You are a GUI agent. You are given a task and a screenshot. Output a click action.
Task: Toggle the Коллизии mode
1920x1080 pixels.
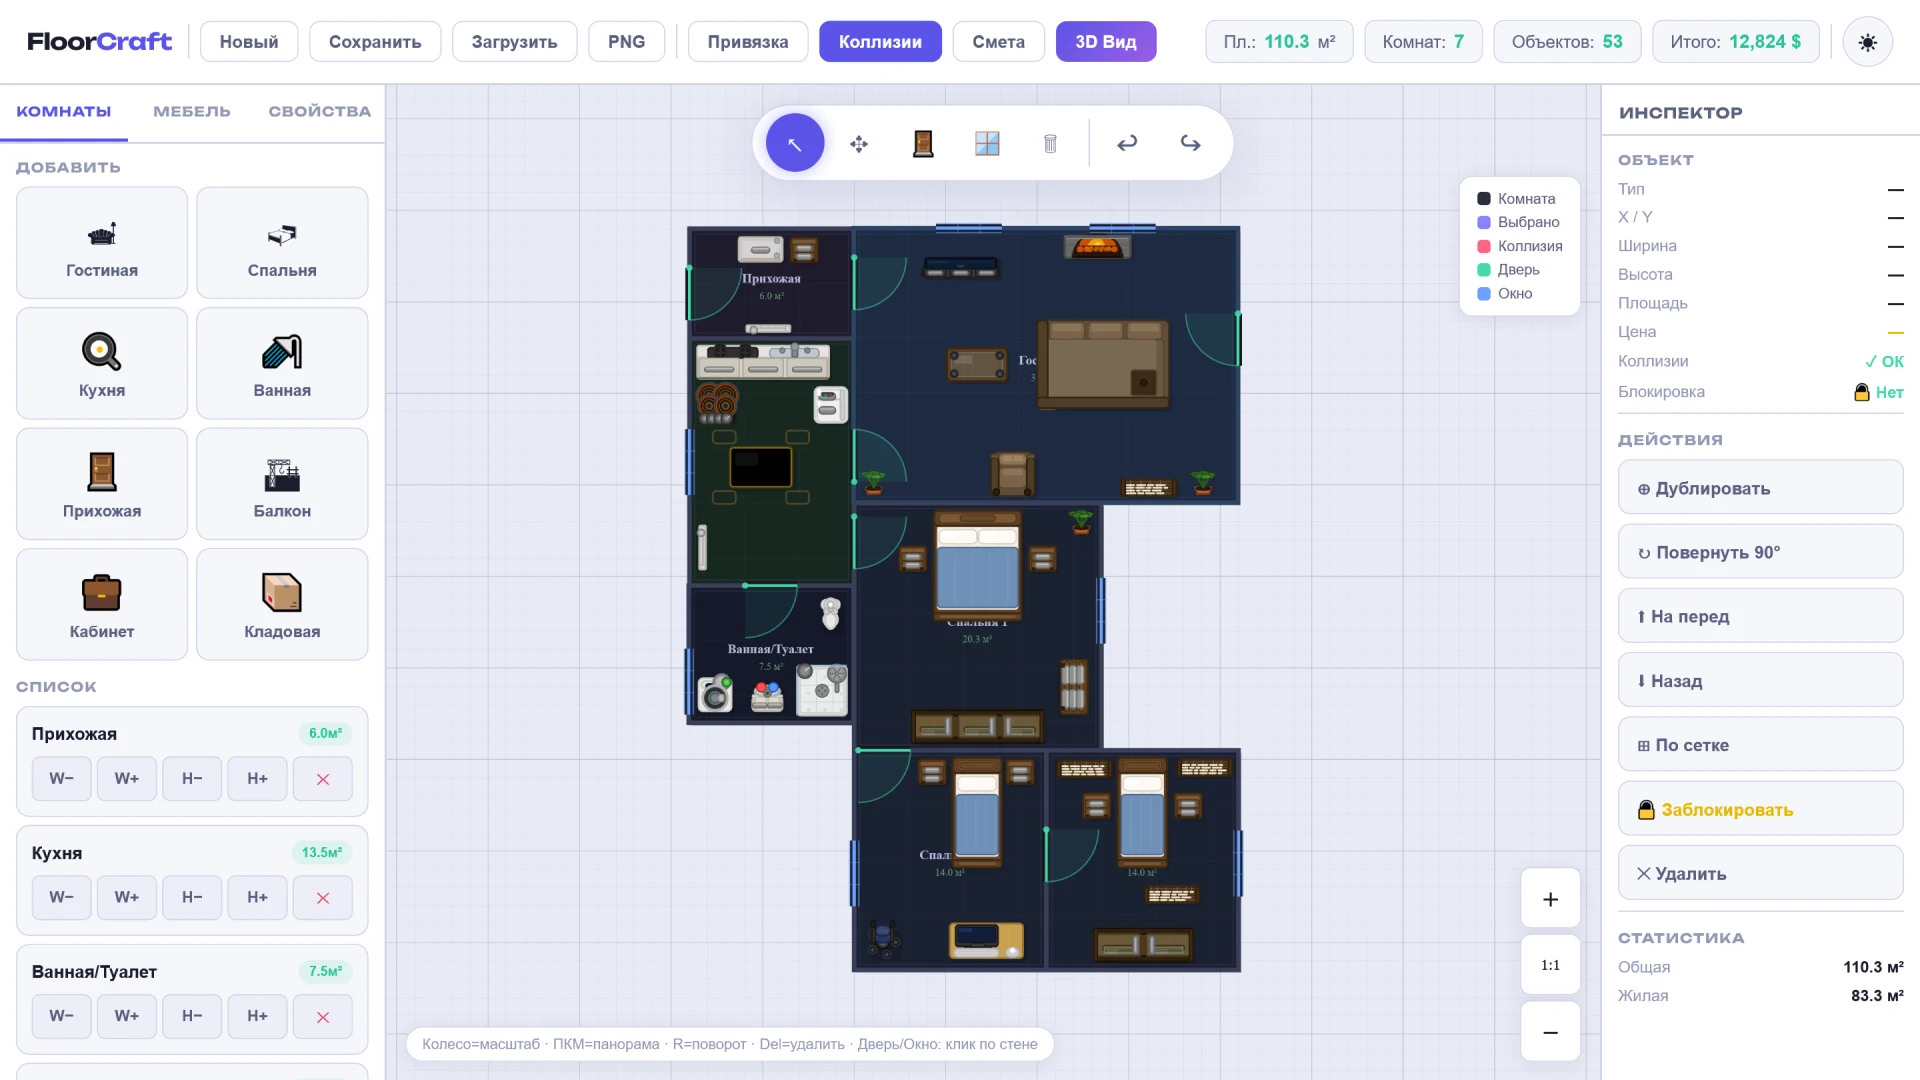point(880,41)
